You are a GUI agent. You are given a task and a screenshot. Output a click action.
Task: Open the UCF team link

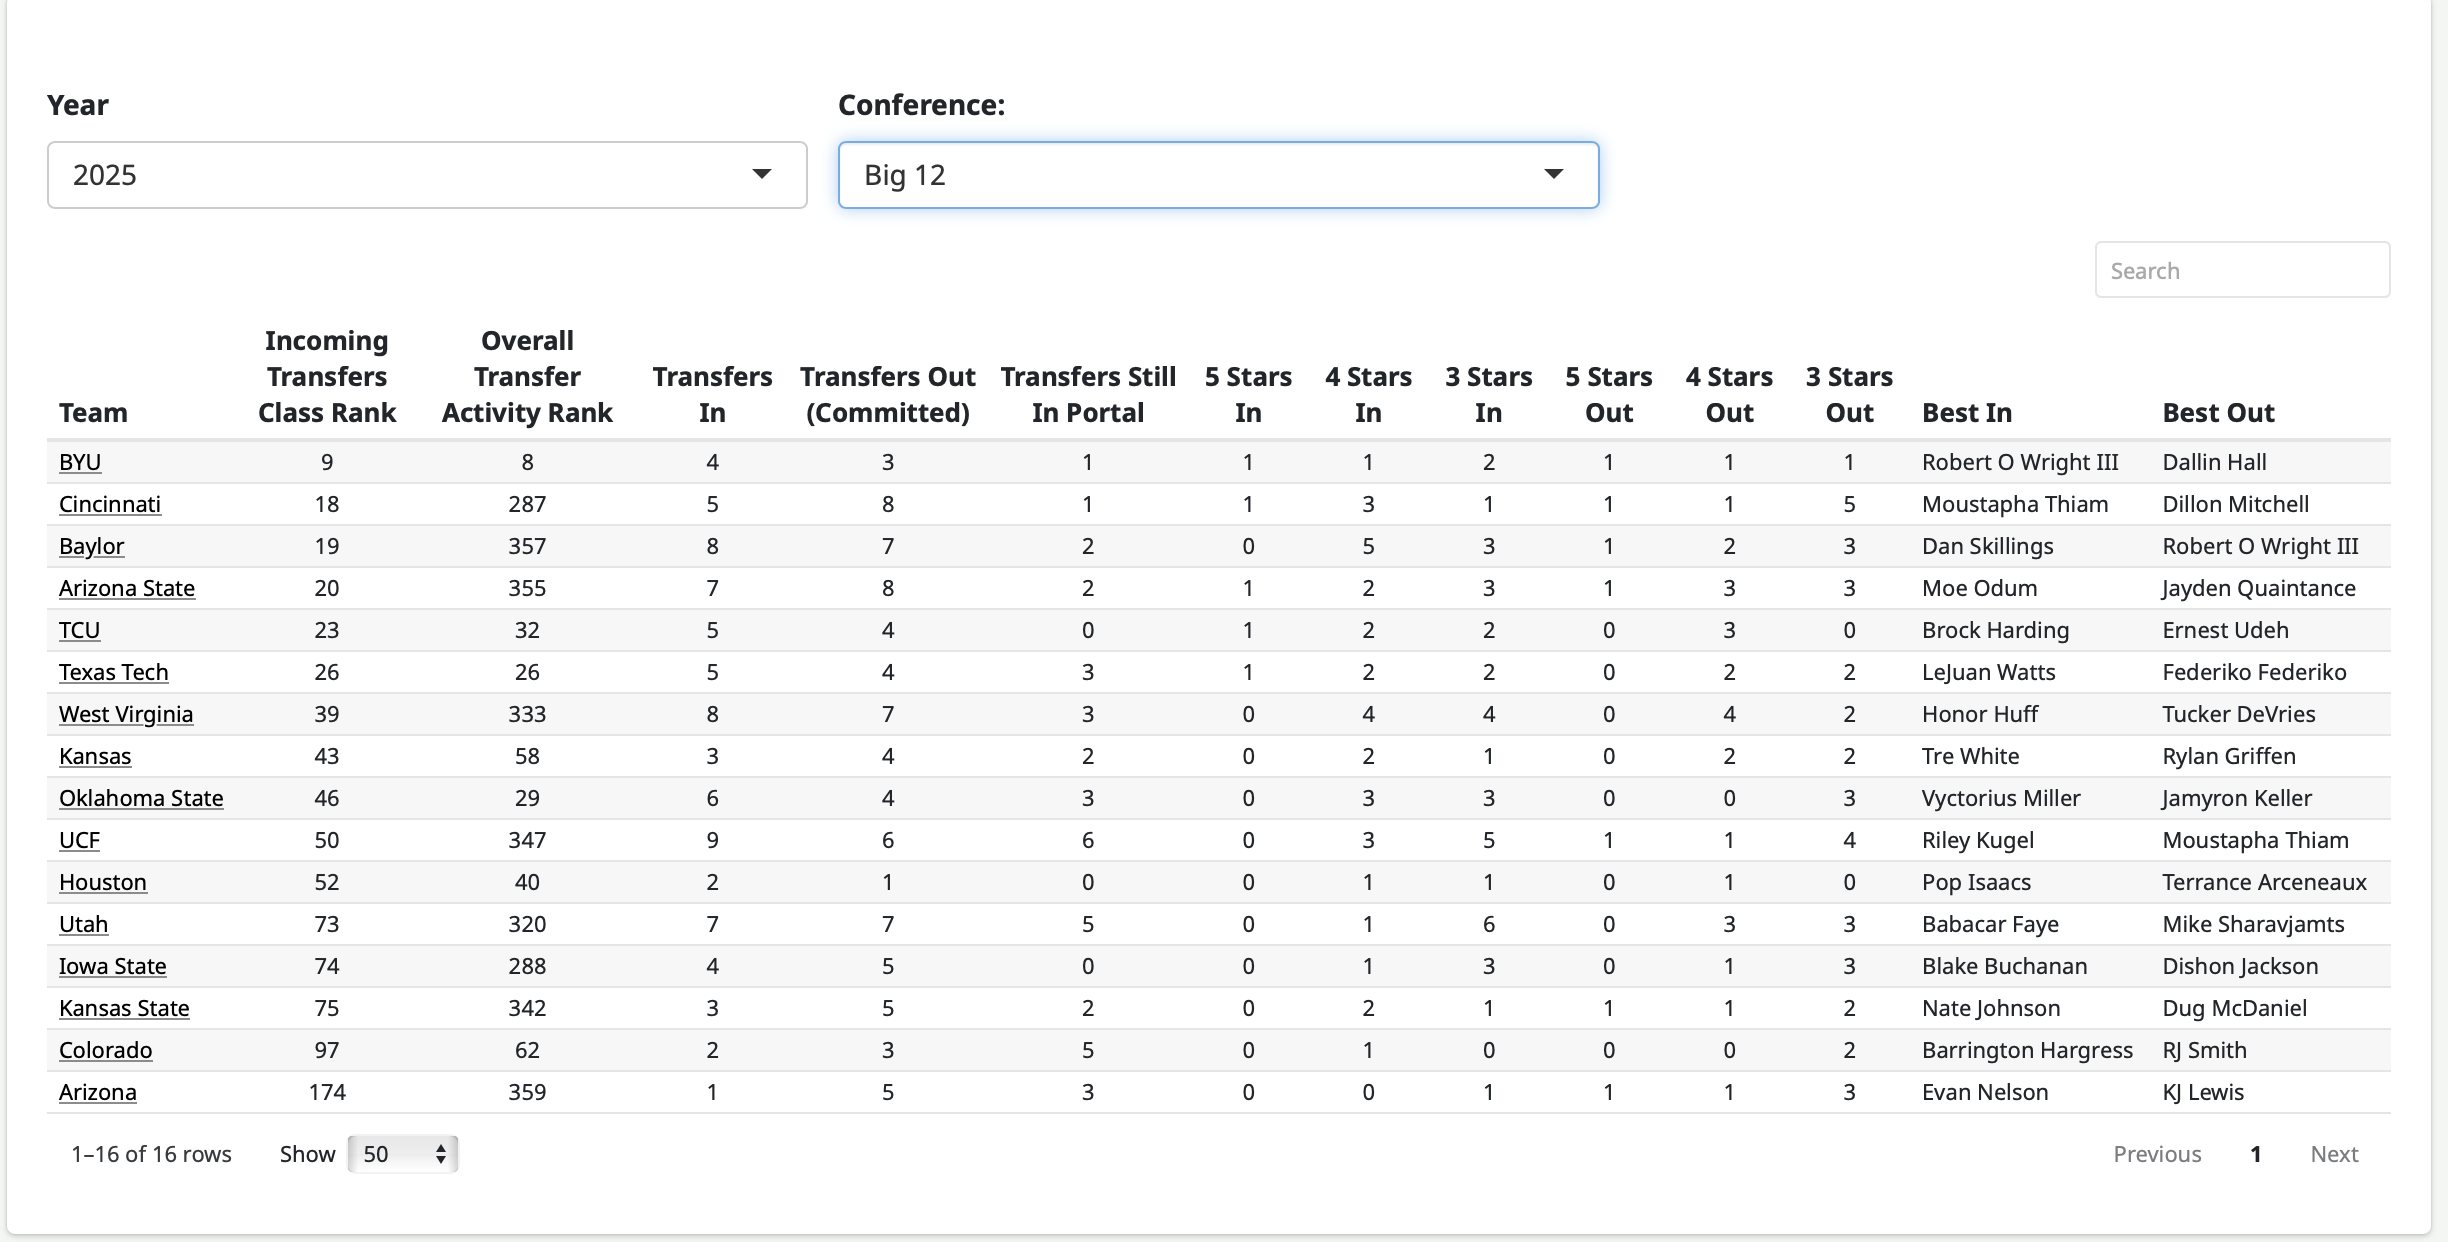[x=79, y=840]
